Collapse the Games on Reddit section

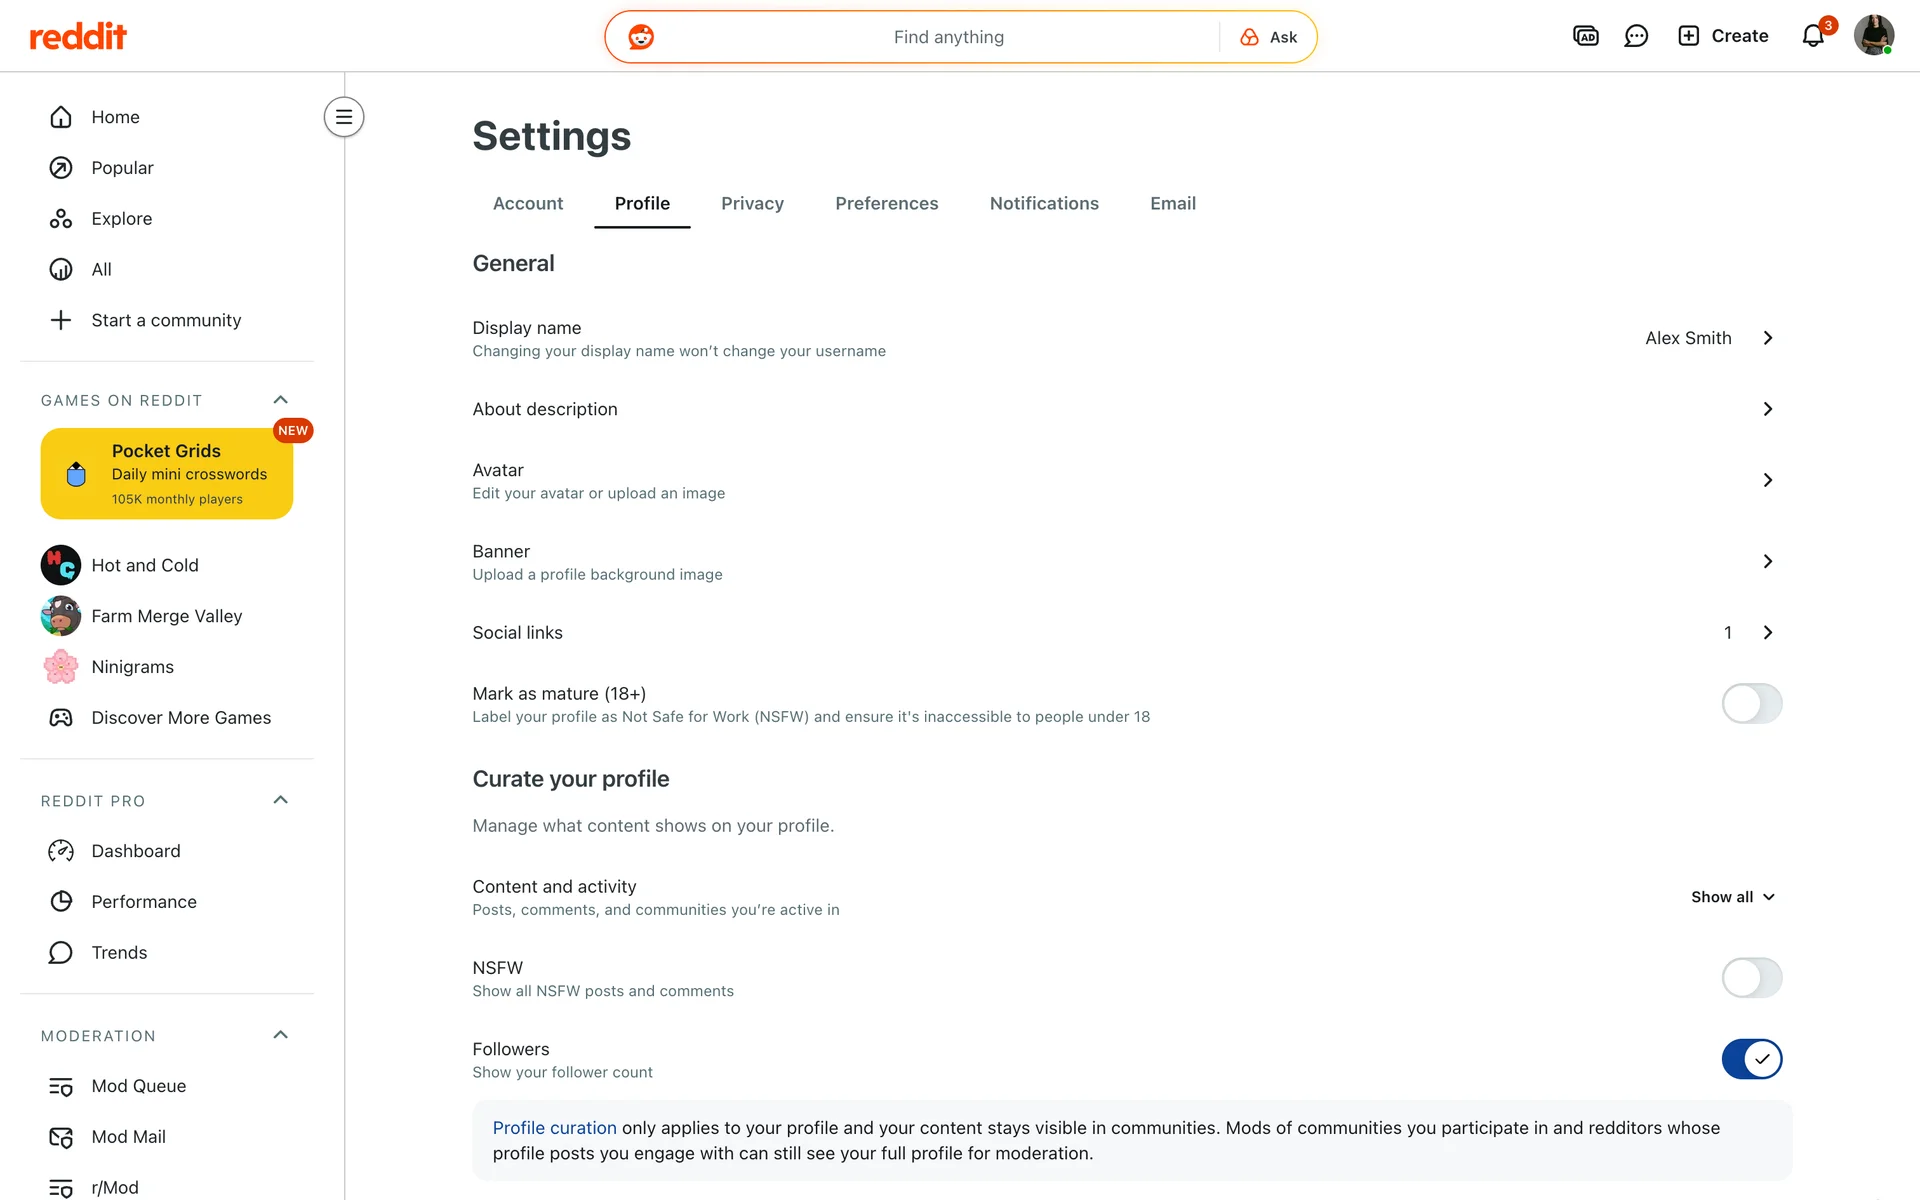281,400
